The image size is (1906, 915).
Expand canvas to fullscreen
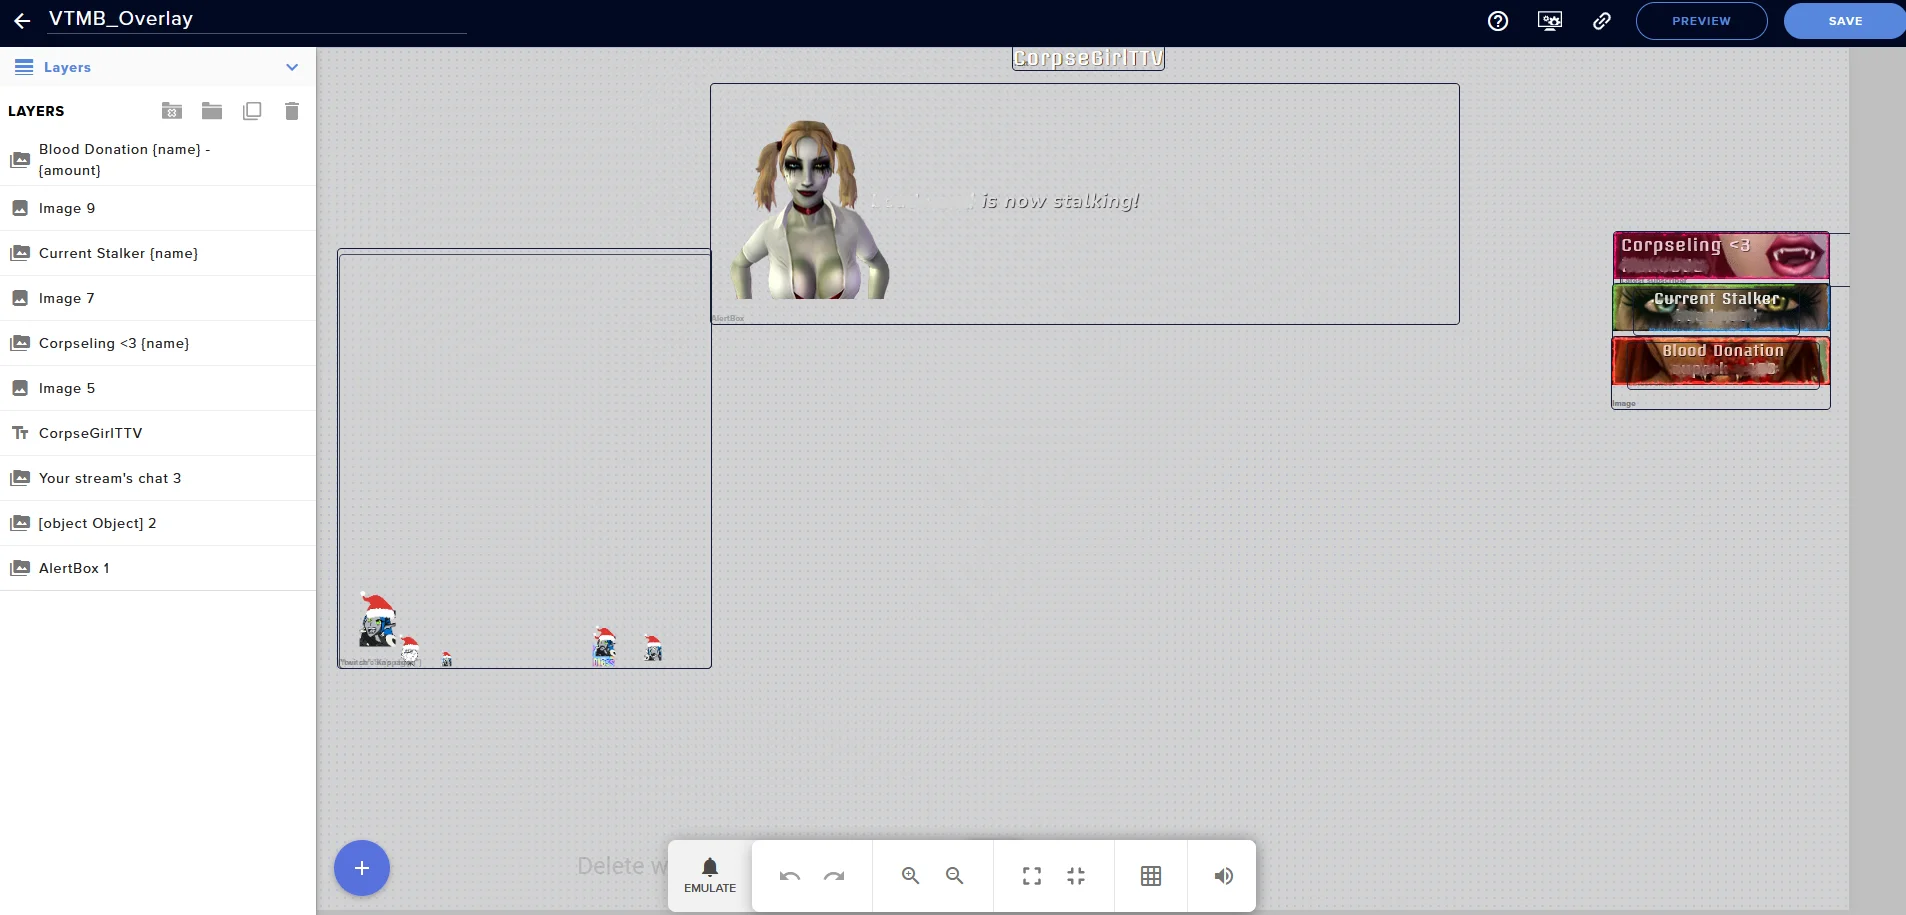tap(1032, 876)
